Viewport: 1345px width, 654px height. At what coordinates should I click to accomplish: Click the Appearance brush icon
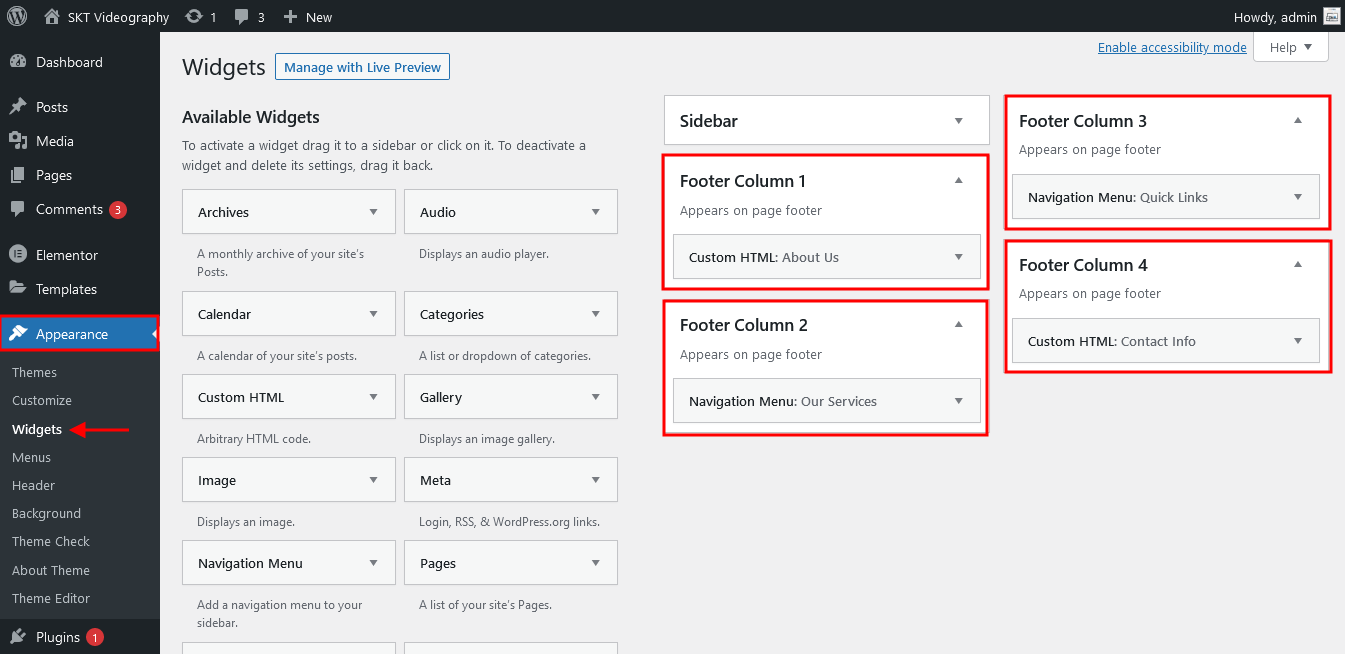[18, 334]
